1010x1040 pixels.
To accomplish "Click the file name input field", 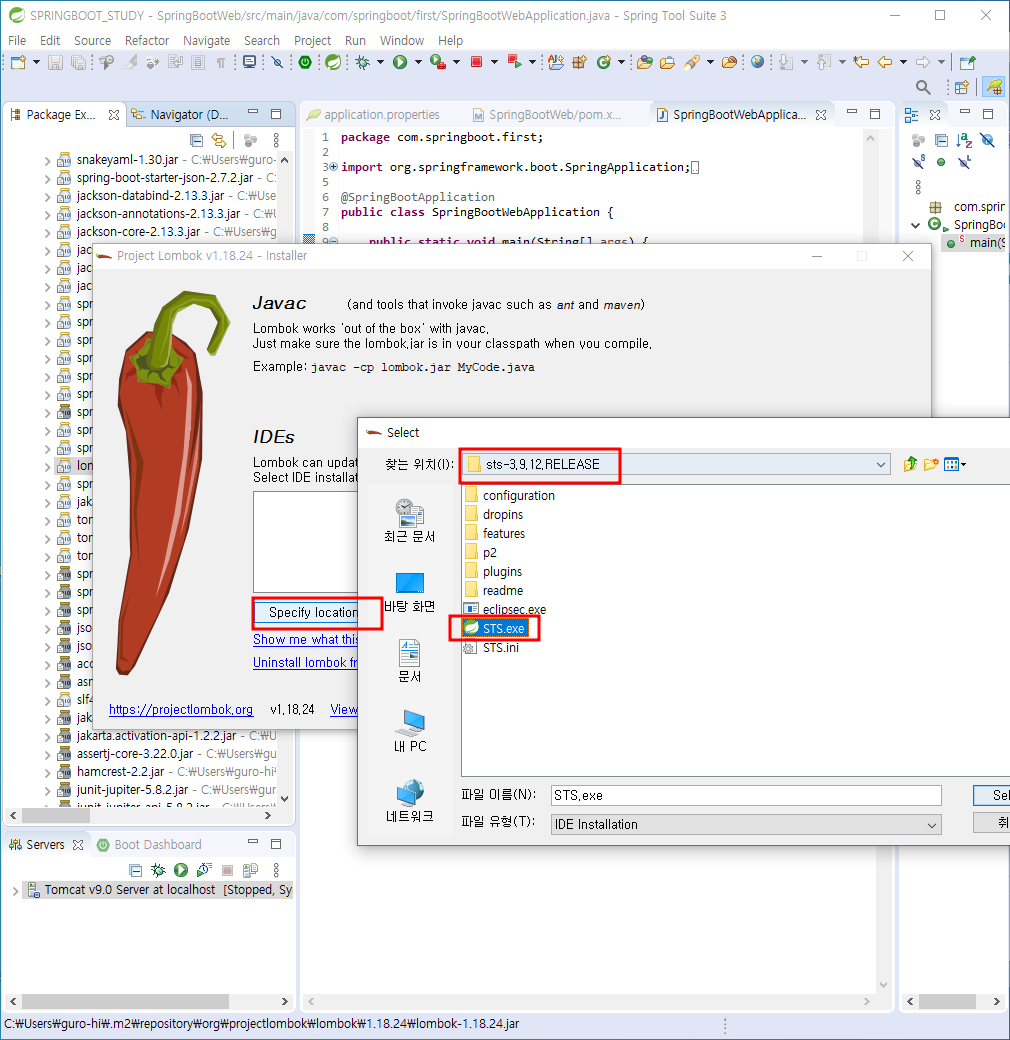I will pos(746,795).
